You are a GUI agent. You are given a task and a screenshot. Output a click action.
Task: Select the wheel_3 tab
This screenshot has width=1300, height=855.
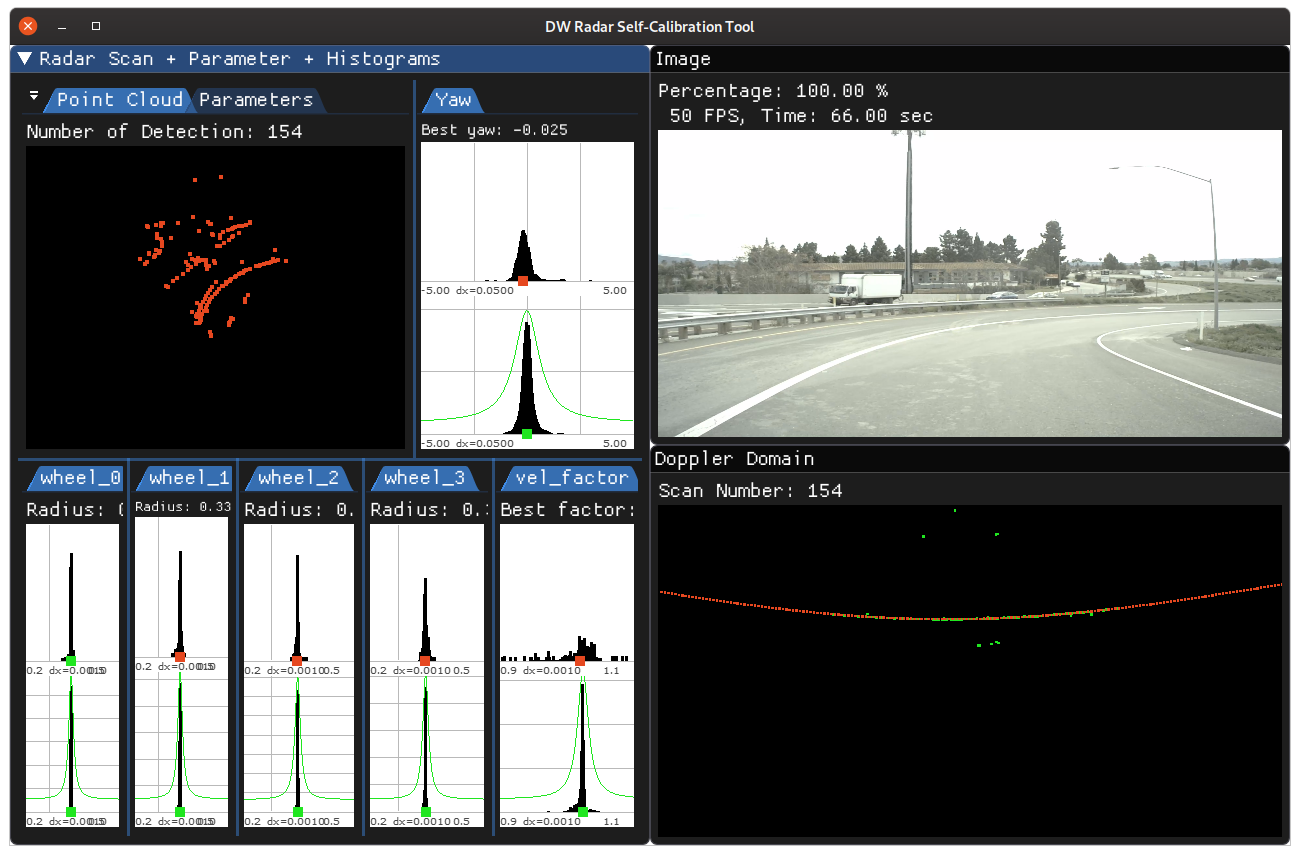coord(424,477)
